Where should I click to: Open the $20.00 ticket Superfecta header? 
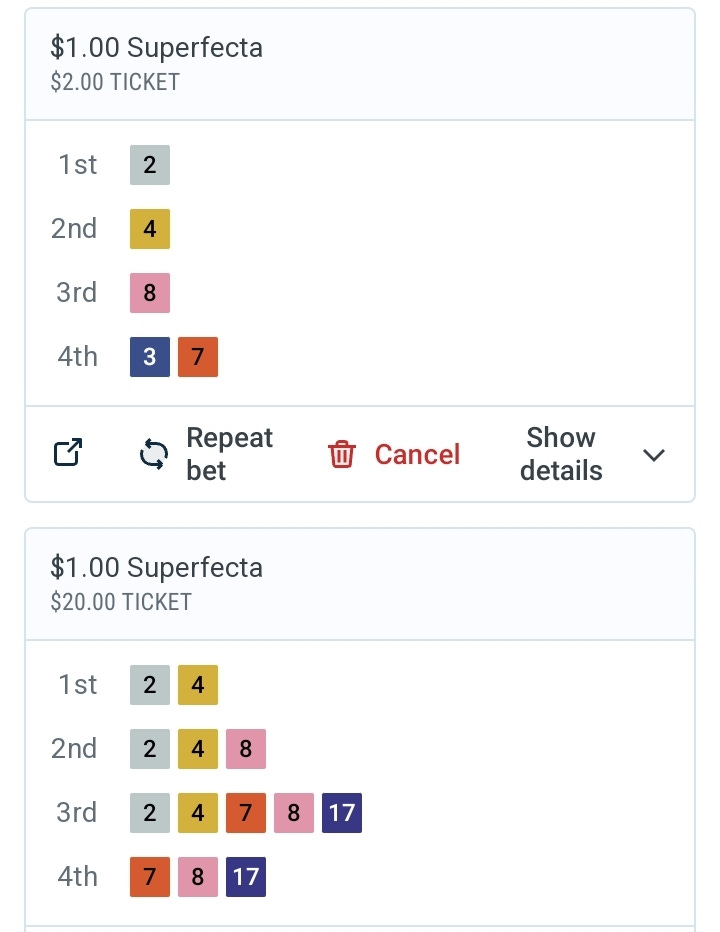[x=360, y=584]
